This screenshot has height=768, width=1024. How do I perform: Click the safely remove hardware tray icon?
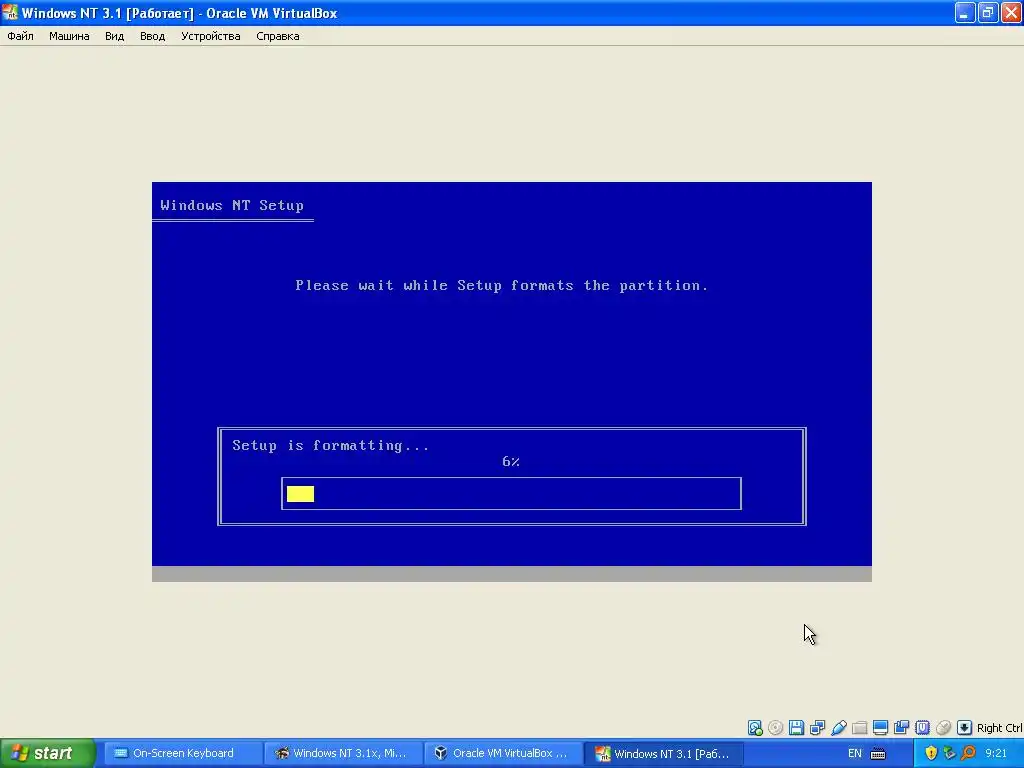[950, 754]
